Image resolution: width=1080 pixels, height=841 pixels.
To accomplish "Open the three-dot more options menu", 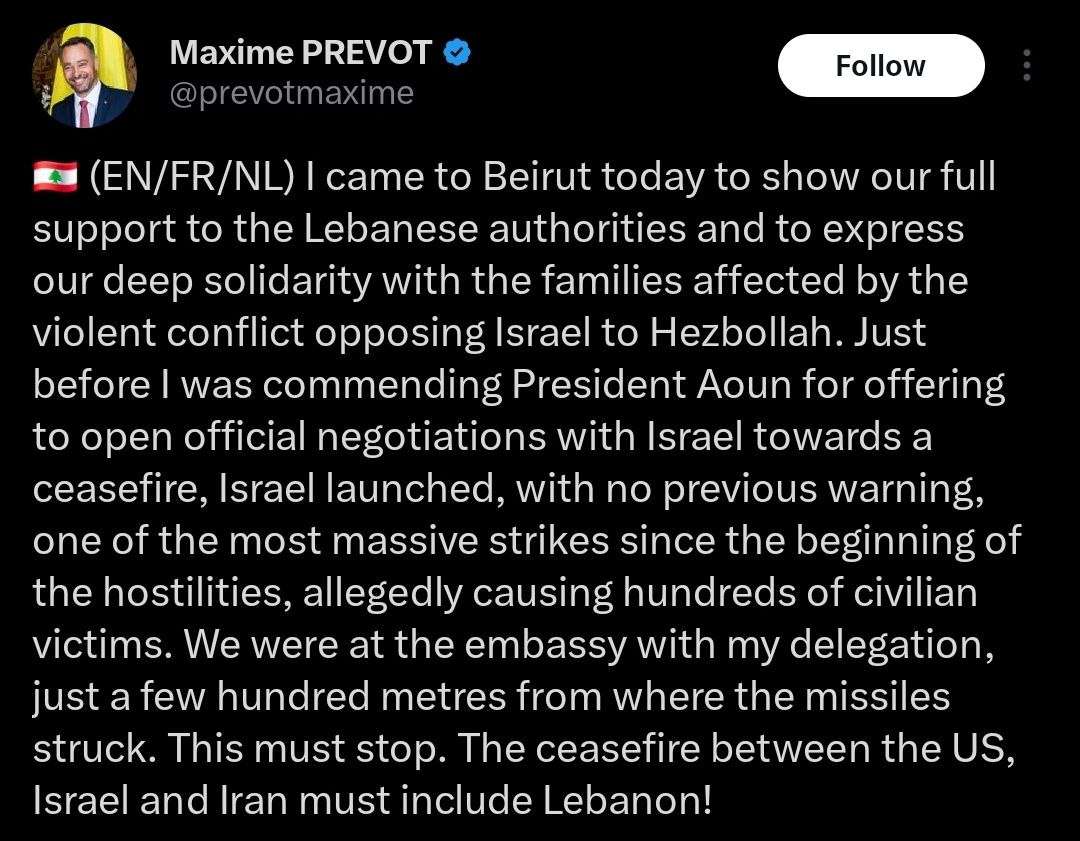I will 1027,66.
